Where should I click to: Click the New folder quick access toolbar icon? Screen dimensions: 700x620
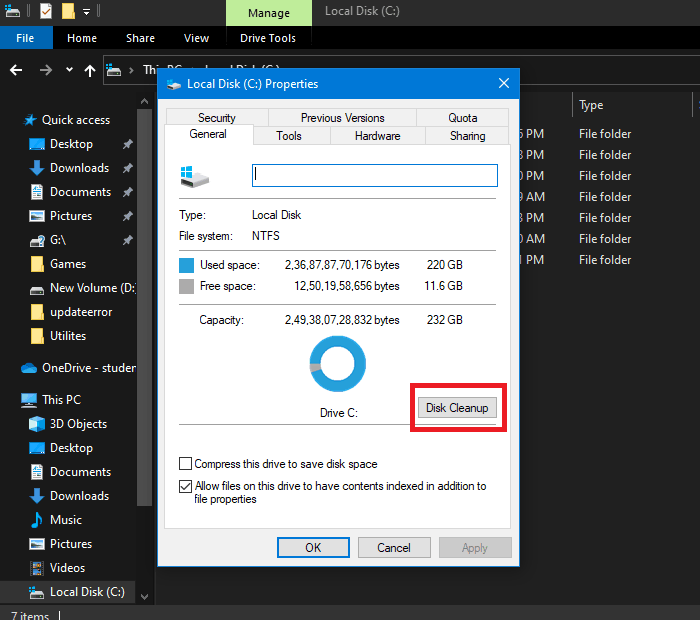(x=68, y=11)
